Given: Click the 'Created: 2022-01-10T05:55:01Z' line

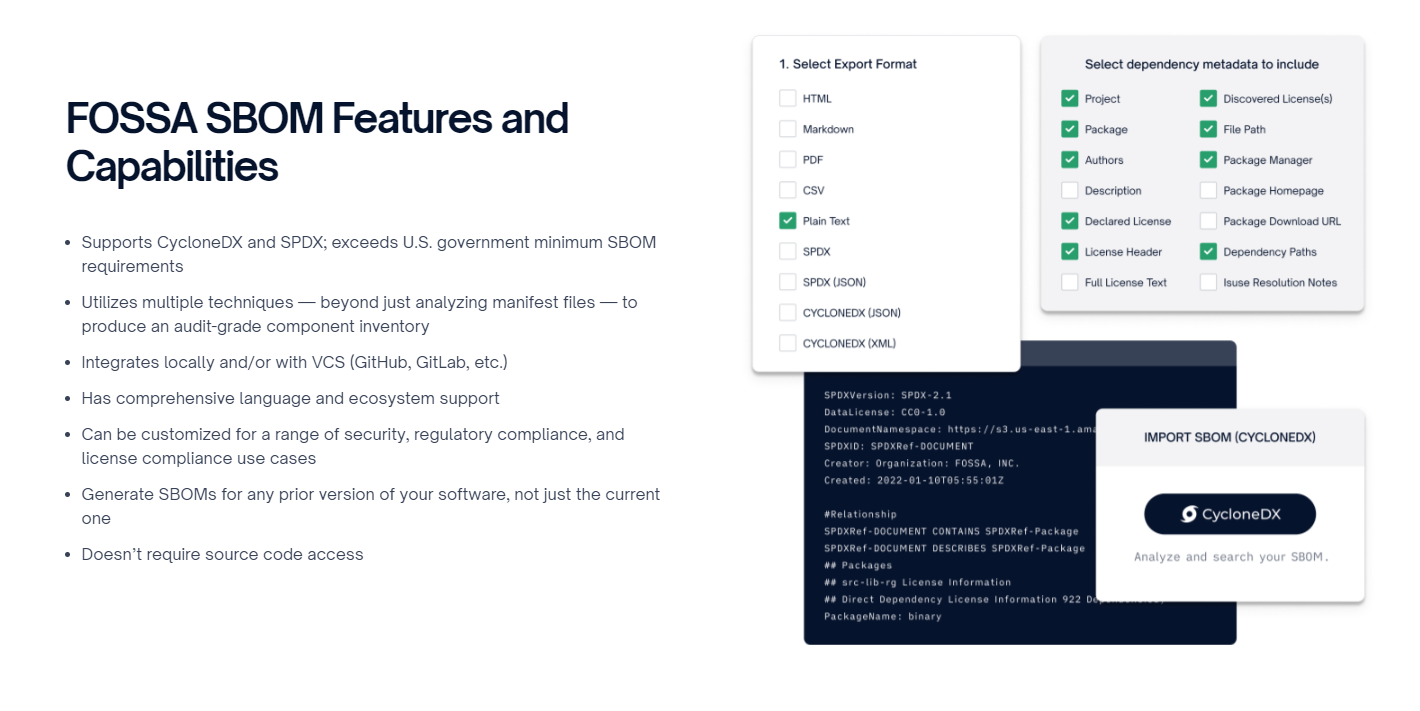Looking at the screenshot, I should pos(913,480).
